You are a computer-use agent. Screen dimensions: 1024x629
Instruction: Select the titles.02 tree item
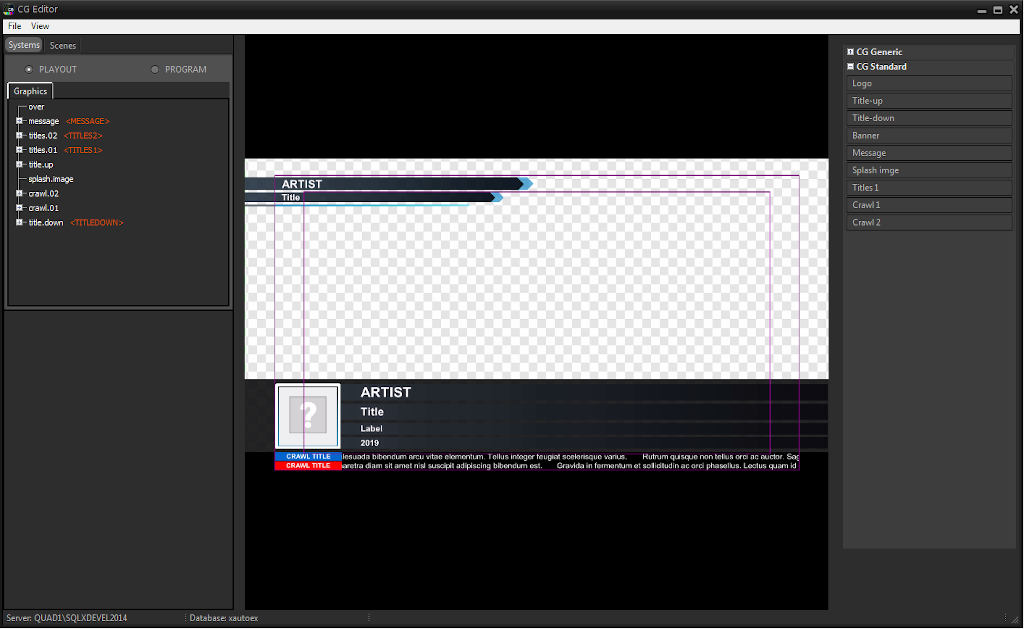point(42,135)
